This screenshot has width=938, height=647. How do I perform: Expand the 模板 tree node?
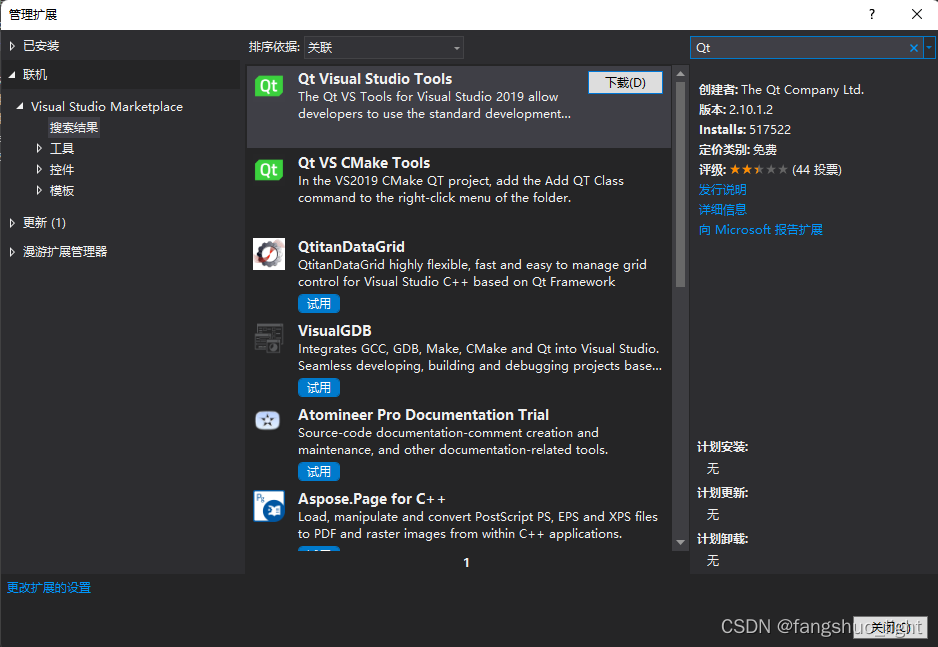[x=39, y=190]
